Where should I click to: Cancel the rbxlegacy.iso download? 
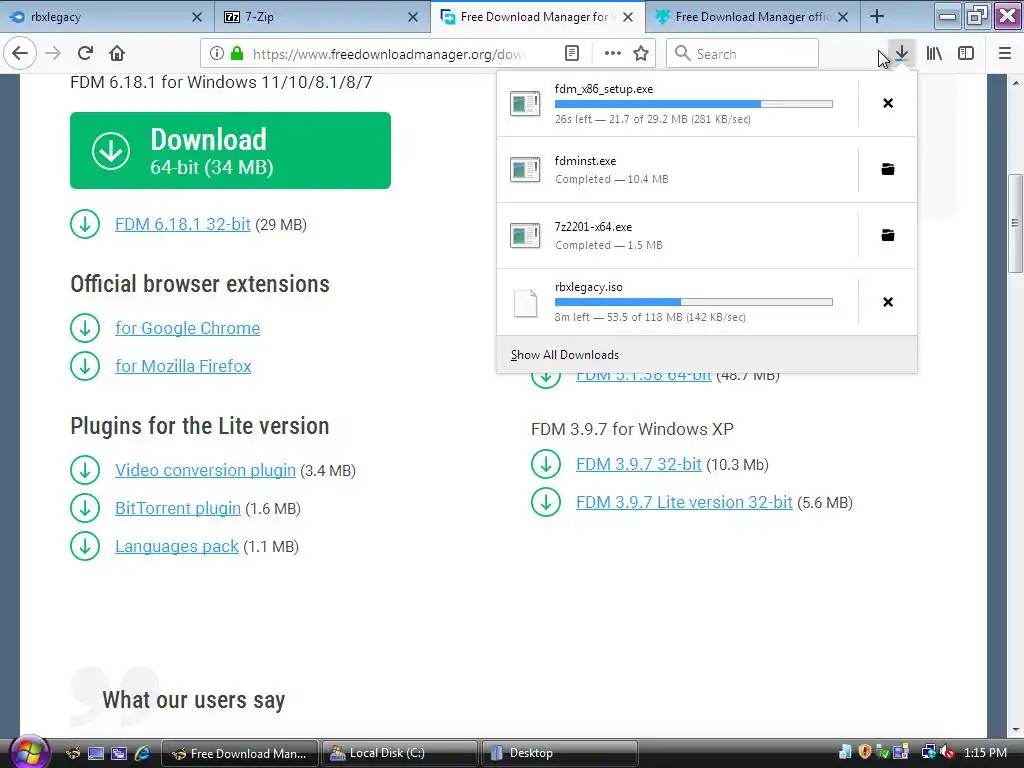[x=888, y=302]
